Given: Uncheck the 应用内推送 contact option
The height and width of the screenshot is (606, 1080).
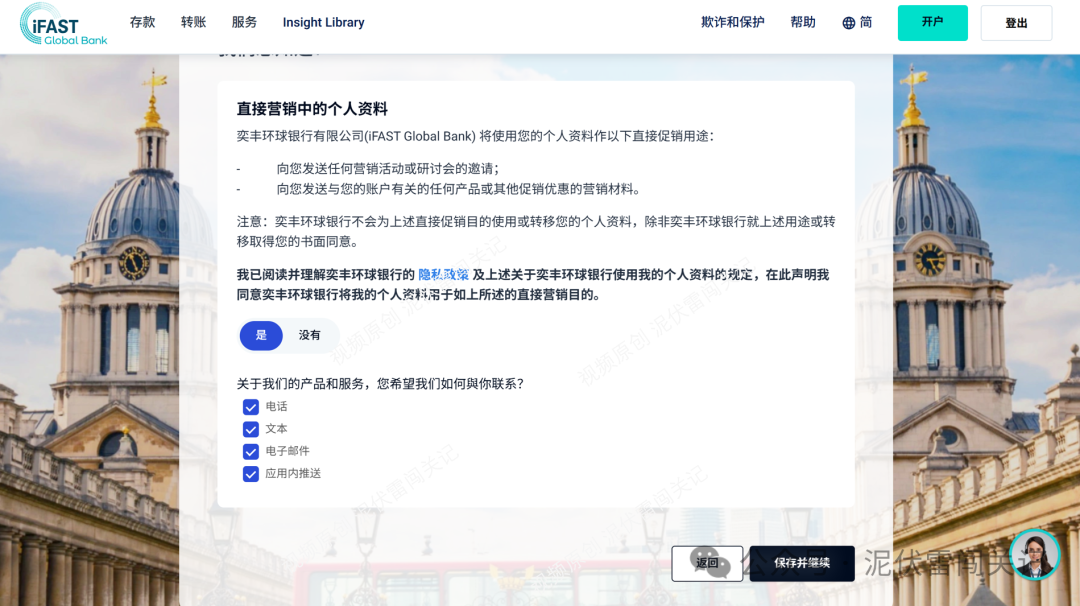Looking at the screenshot, I should 251,473.
